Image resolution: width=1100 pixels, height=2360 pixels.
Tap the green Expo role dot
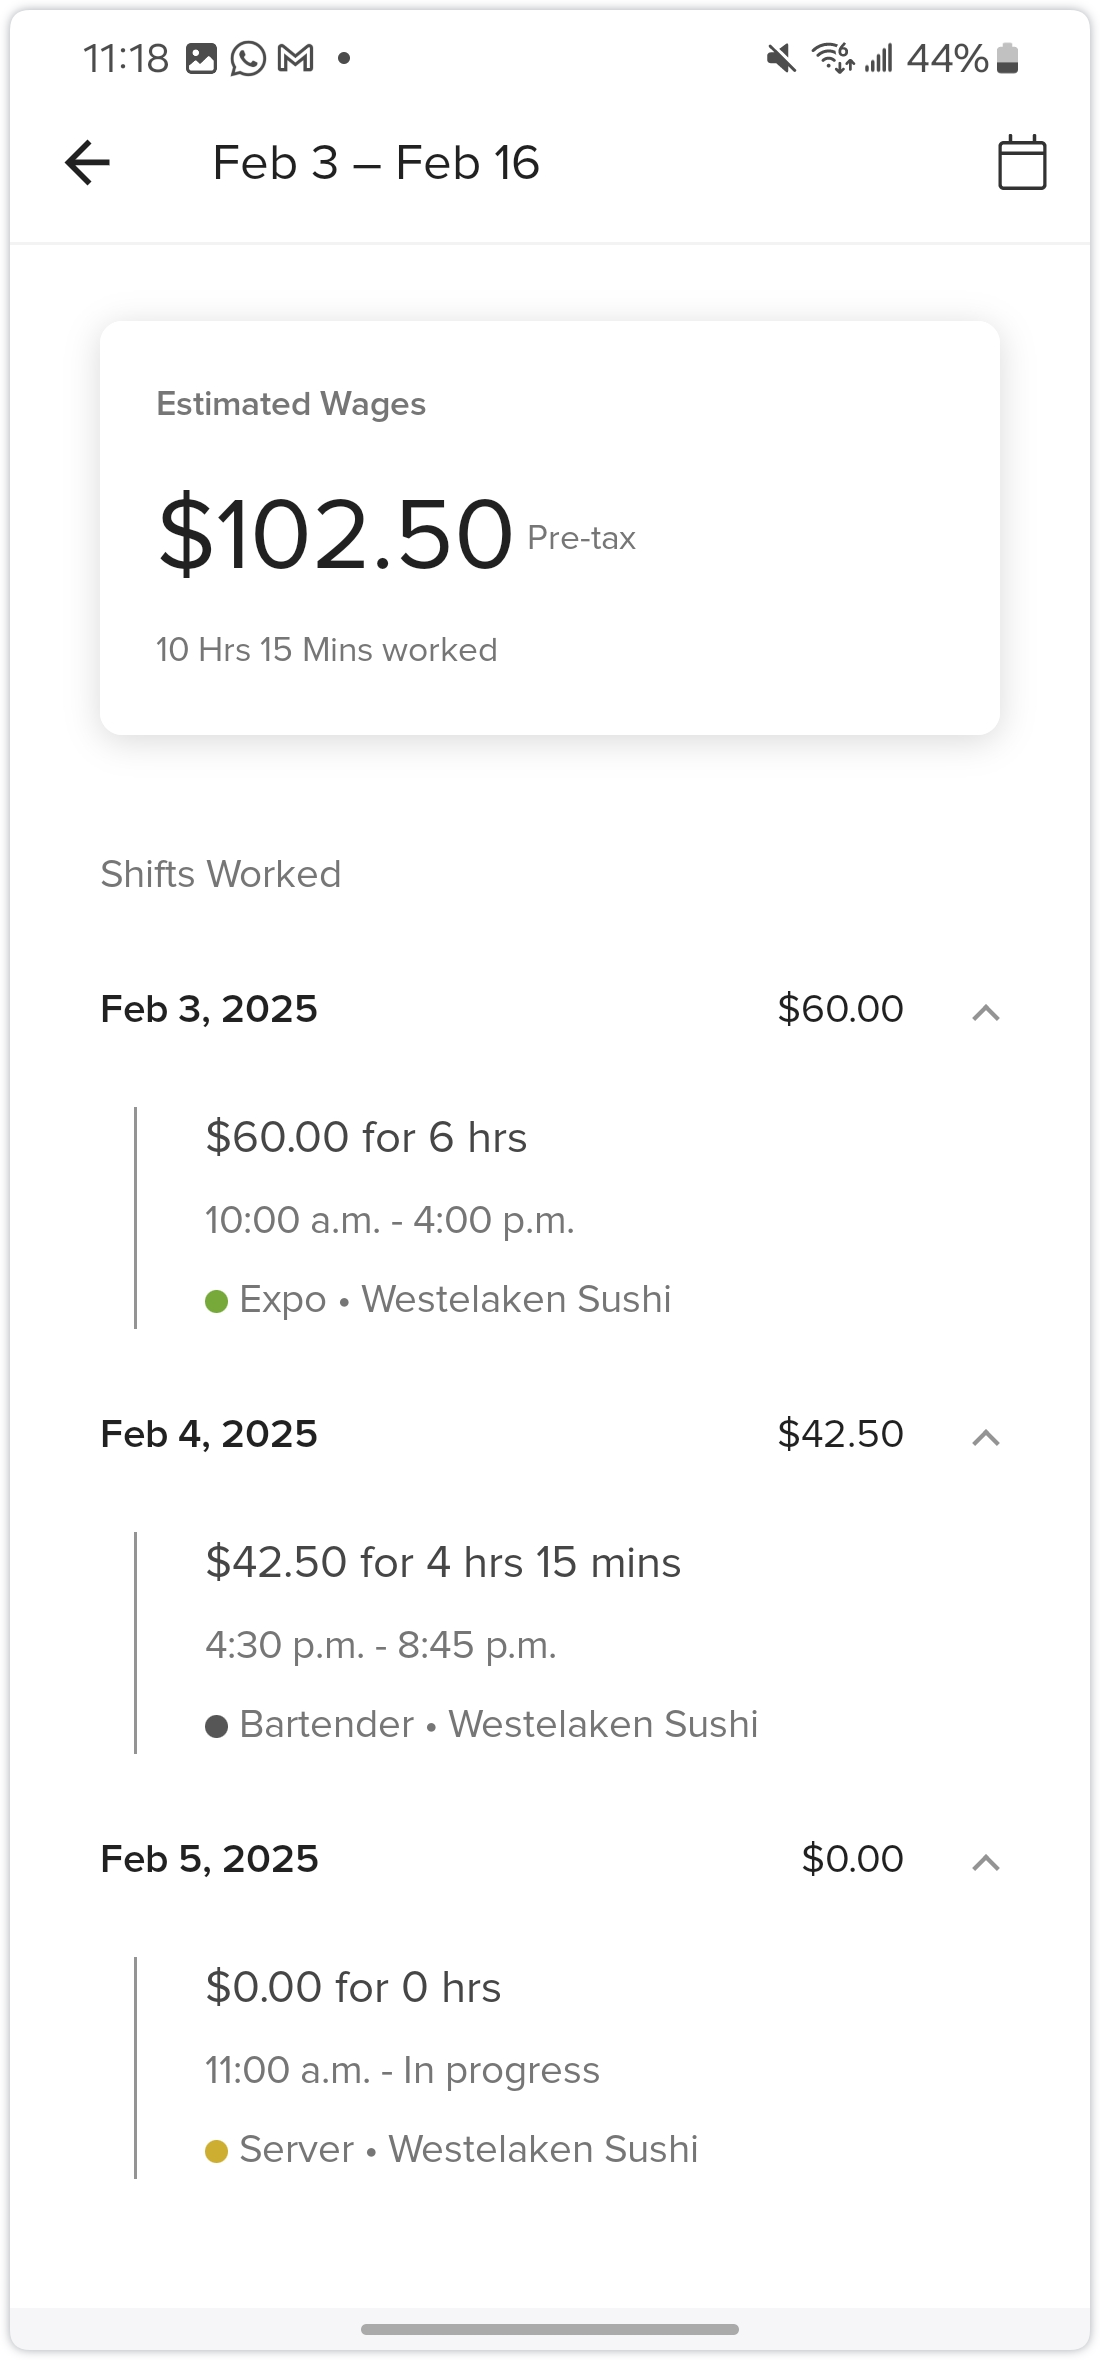tap(216, 1301)
